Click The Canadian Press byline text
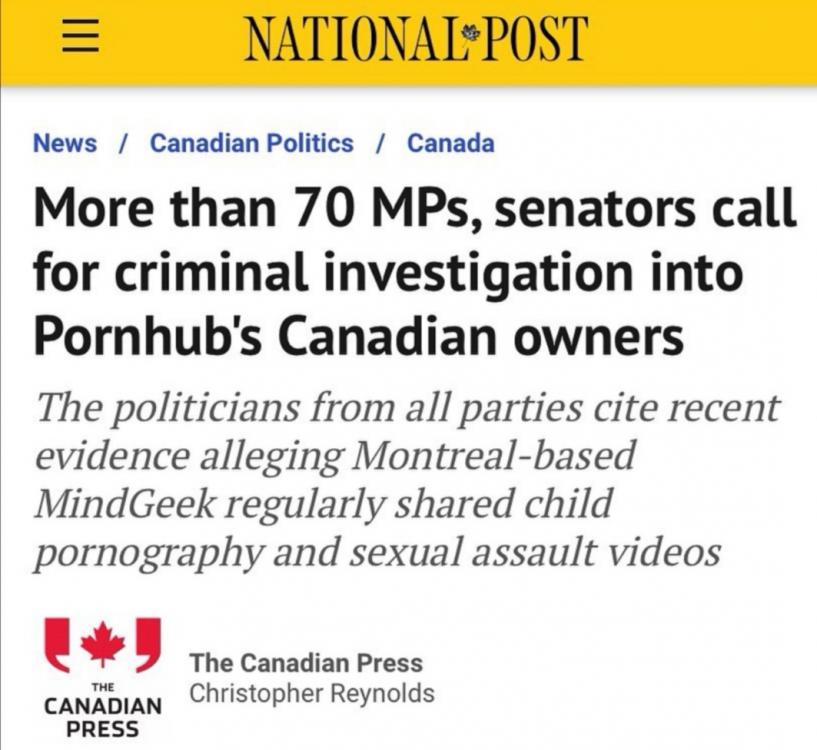The height and width of the screenshot is (750, 817). click(x=306, y=663)
